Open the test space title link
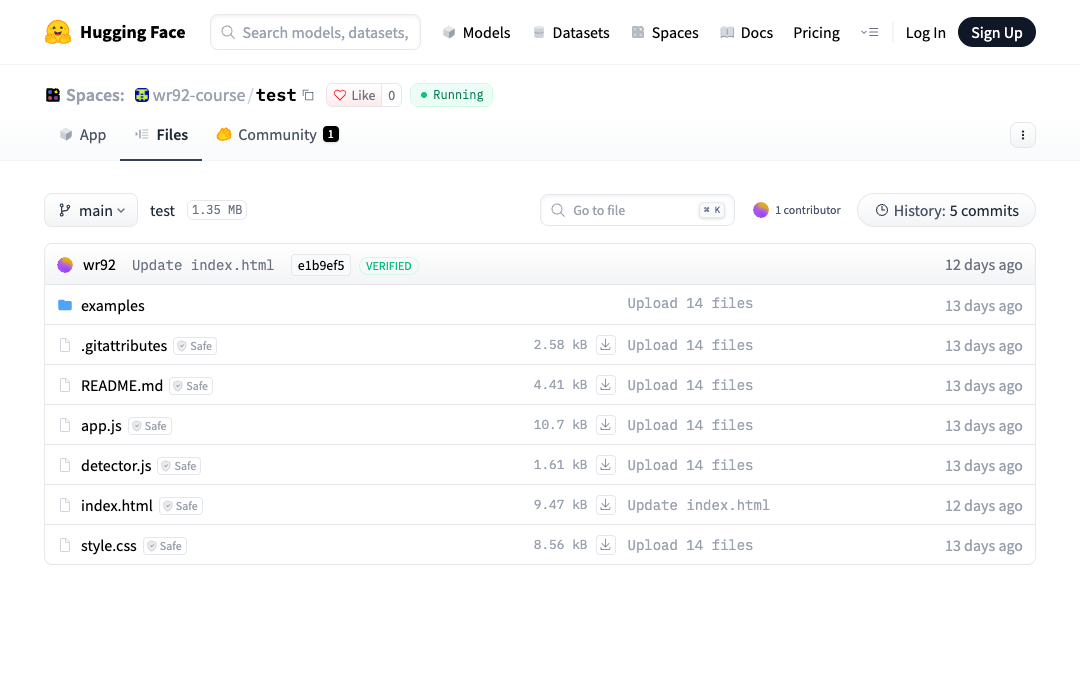This screenshot has width=1080, height=700. 276,95
